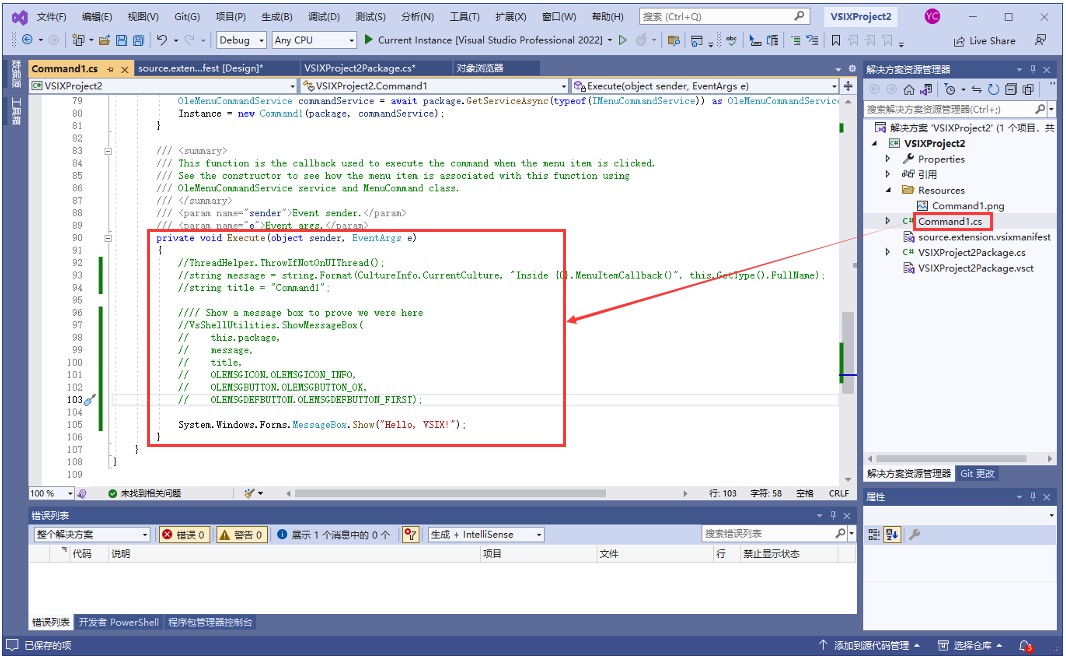
Task: Click Show All Files icon in Solution Explorer
Action: pos(1028,89)
